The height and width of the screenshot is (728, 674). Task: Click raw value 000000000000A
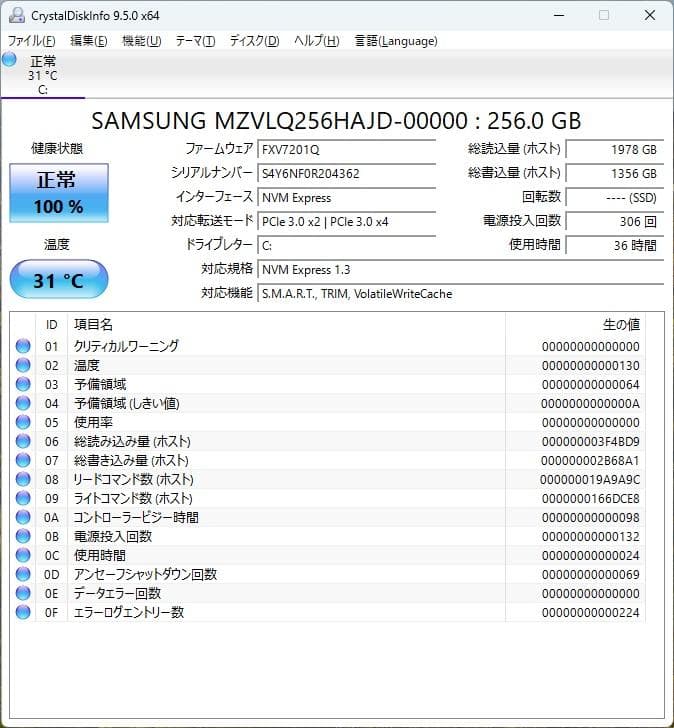pos(590,404)
